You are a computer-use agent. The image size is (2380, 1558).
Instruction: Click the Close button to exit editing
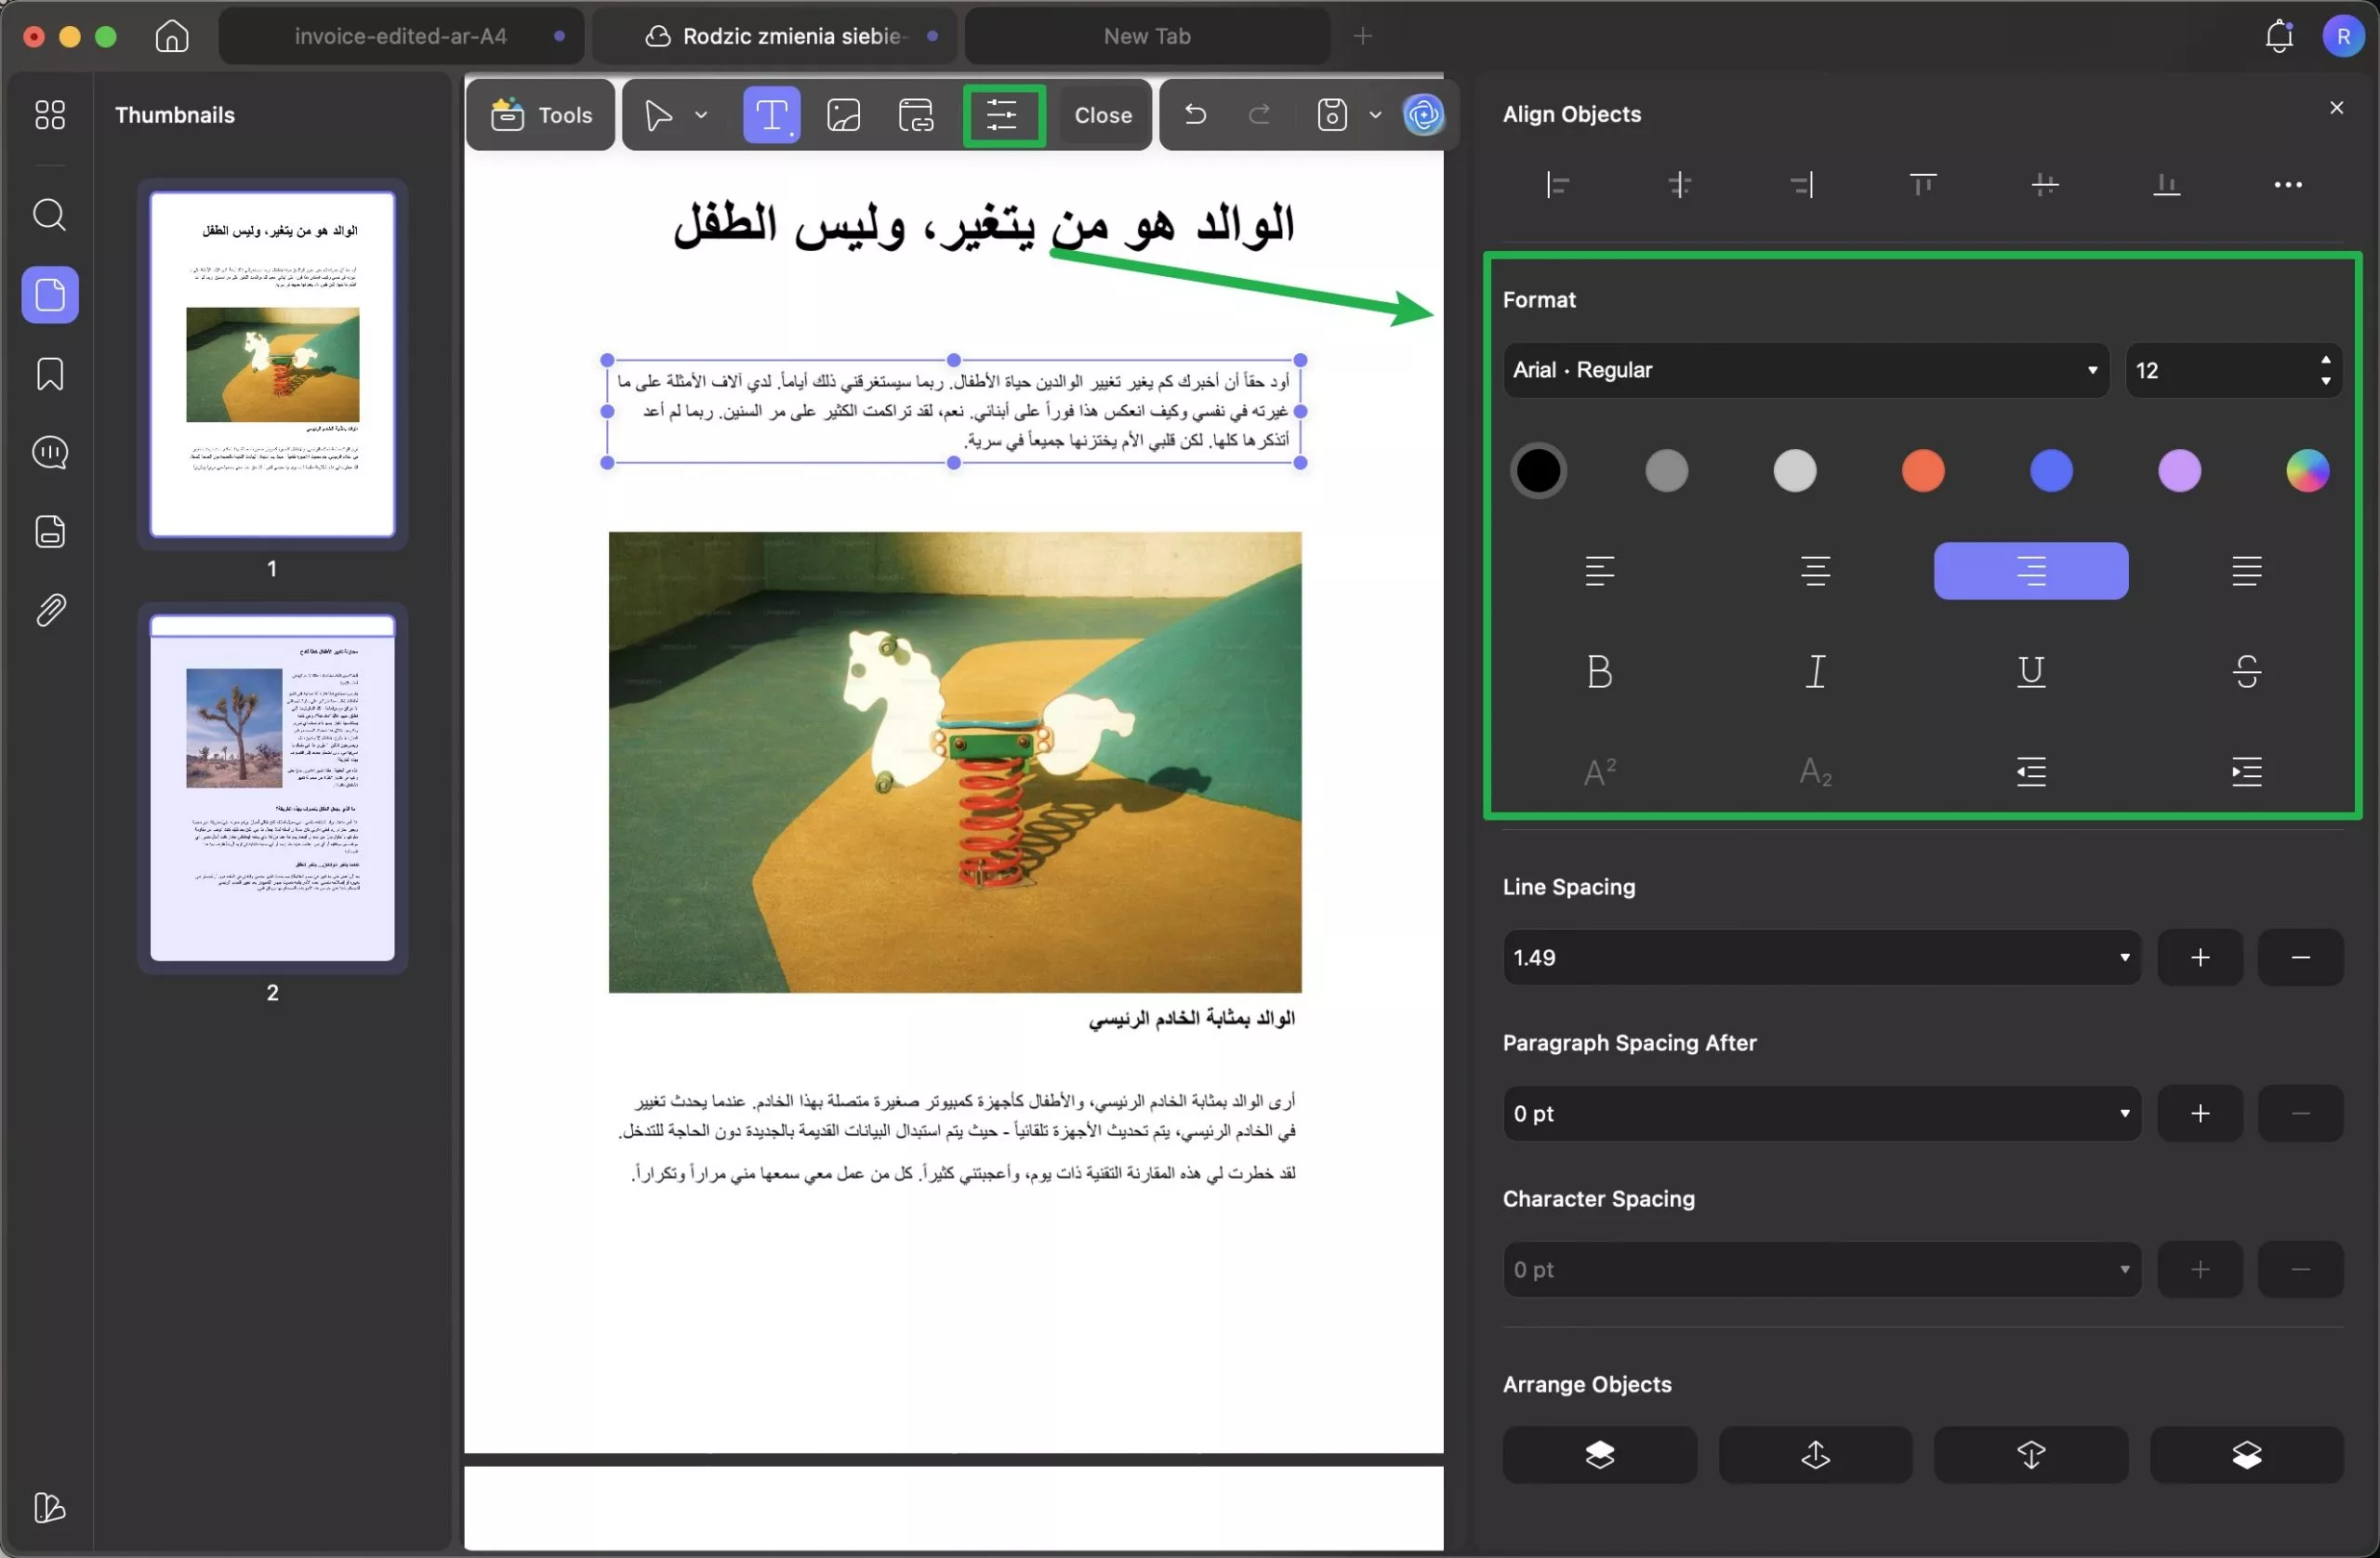1102,115
